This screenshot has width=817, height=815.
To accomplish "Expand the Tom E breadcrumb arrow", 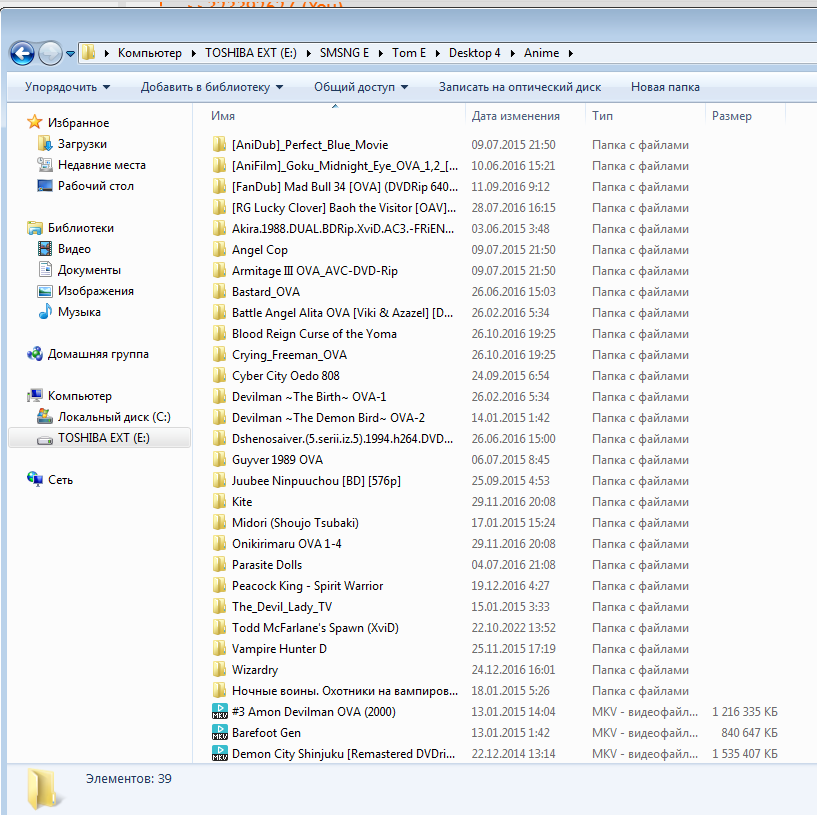I will [x=437, y=53].
